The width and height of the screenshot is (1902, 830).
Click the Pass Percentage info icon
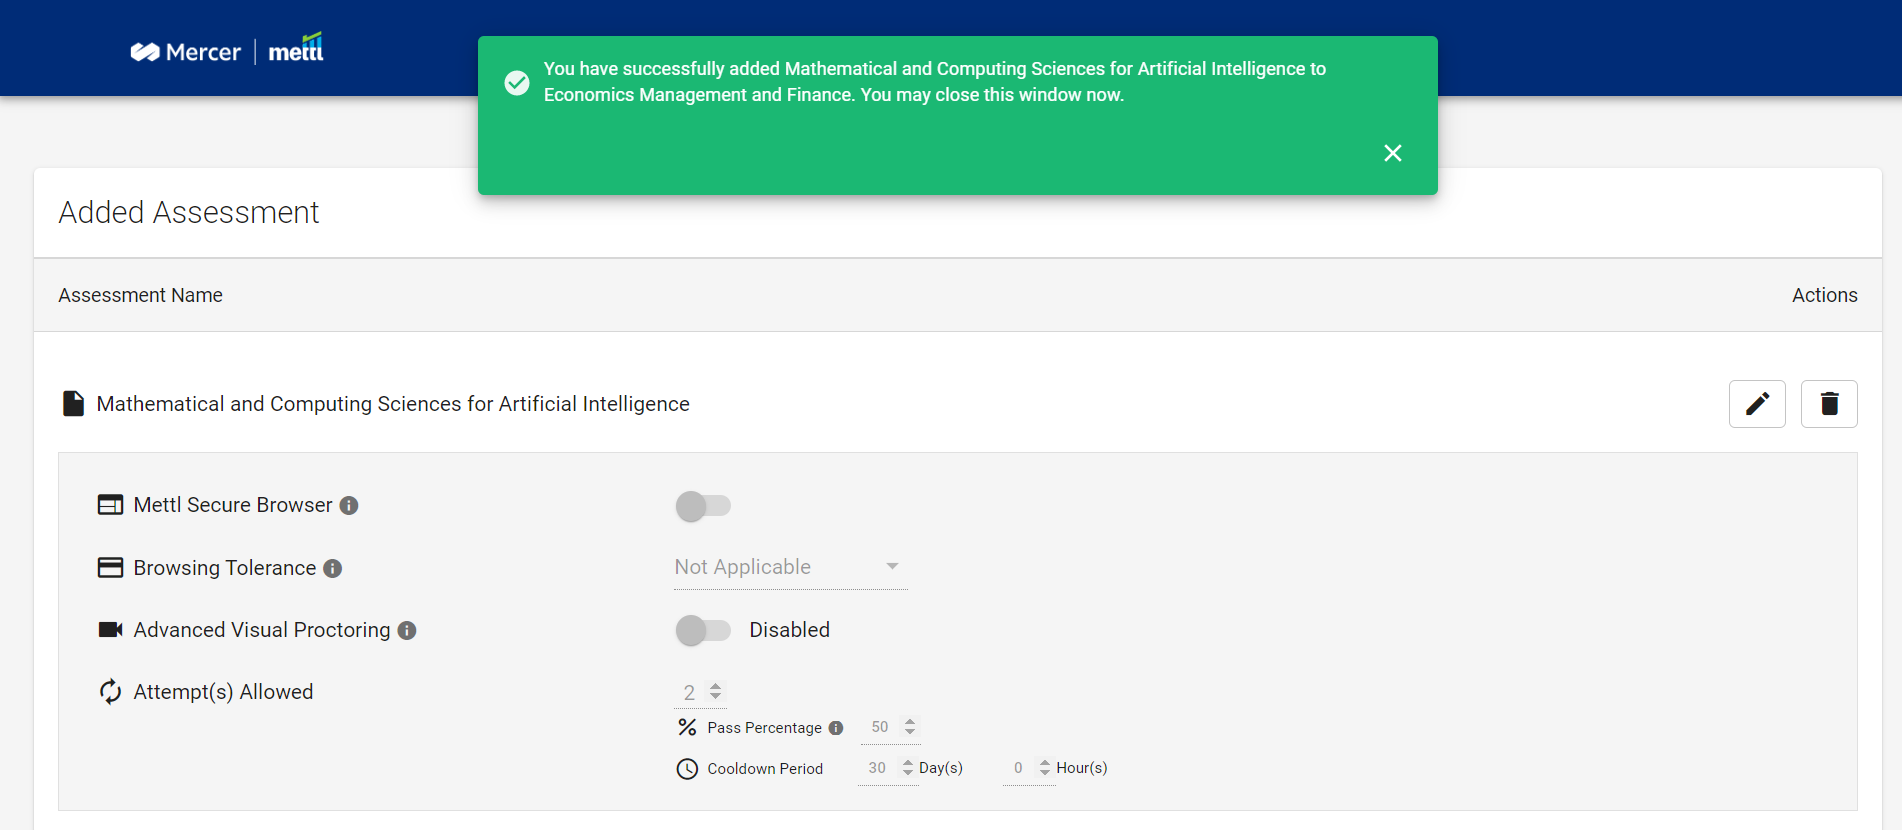(x=836, y=728)
